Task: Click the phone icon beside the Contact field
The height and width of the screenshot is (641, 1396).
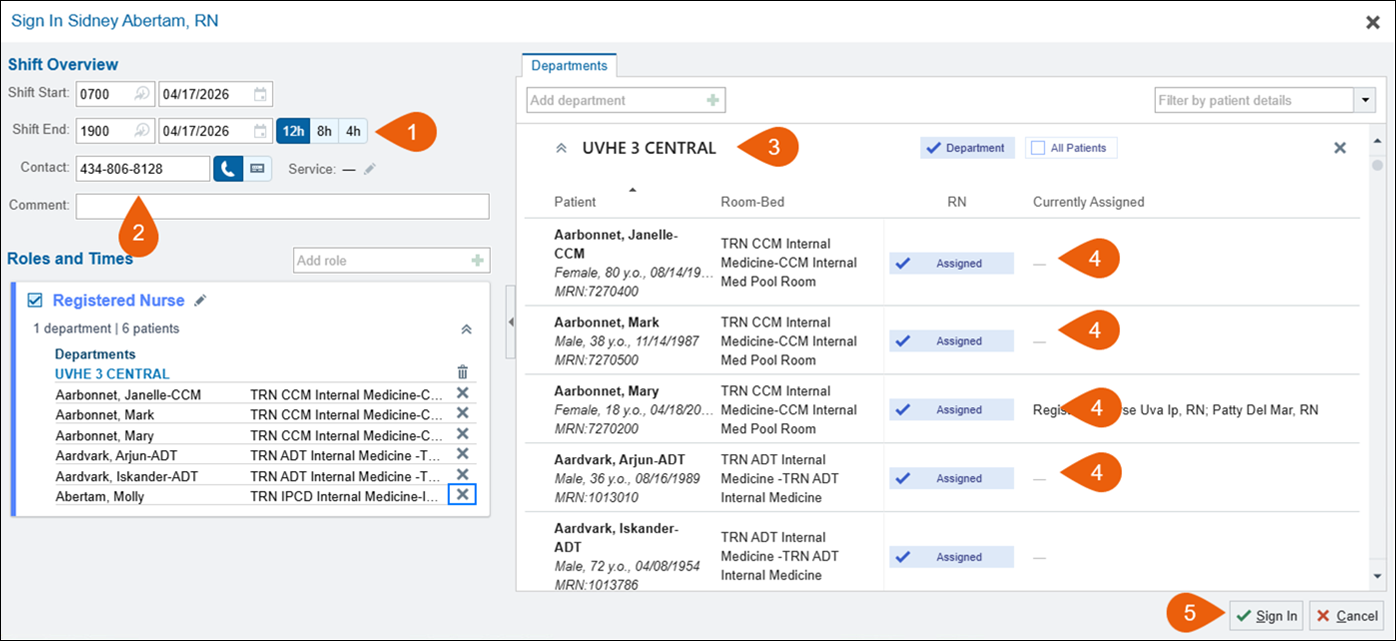Action: click(227, 169)
